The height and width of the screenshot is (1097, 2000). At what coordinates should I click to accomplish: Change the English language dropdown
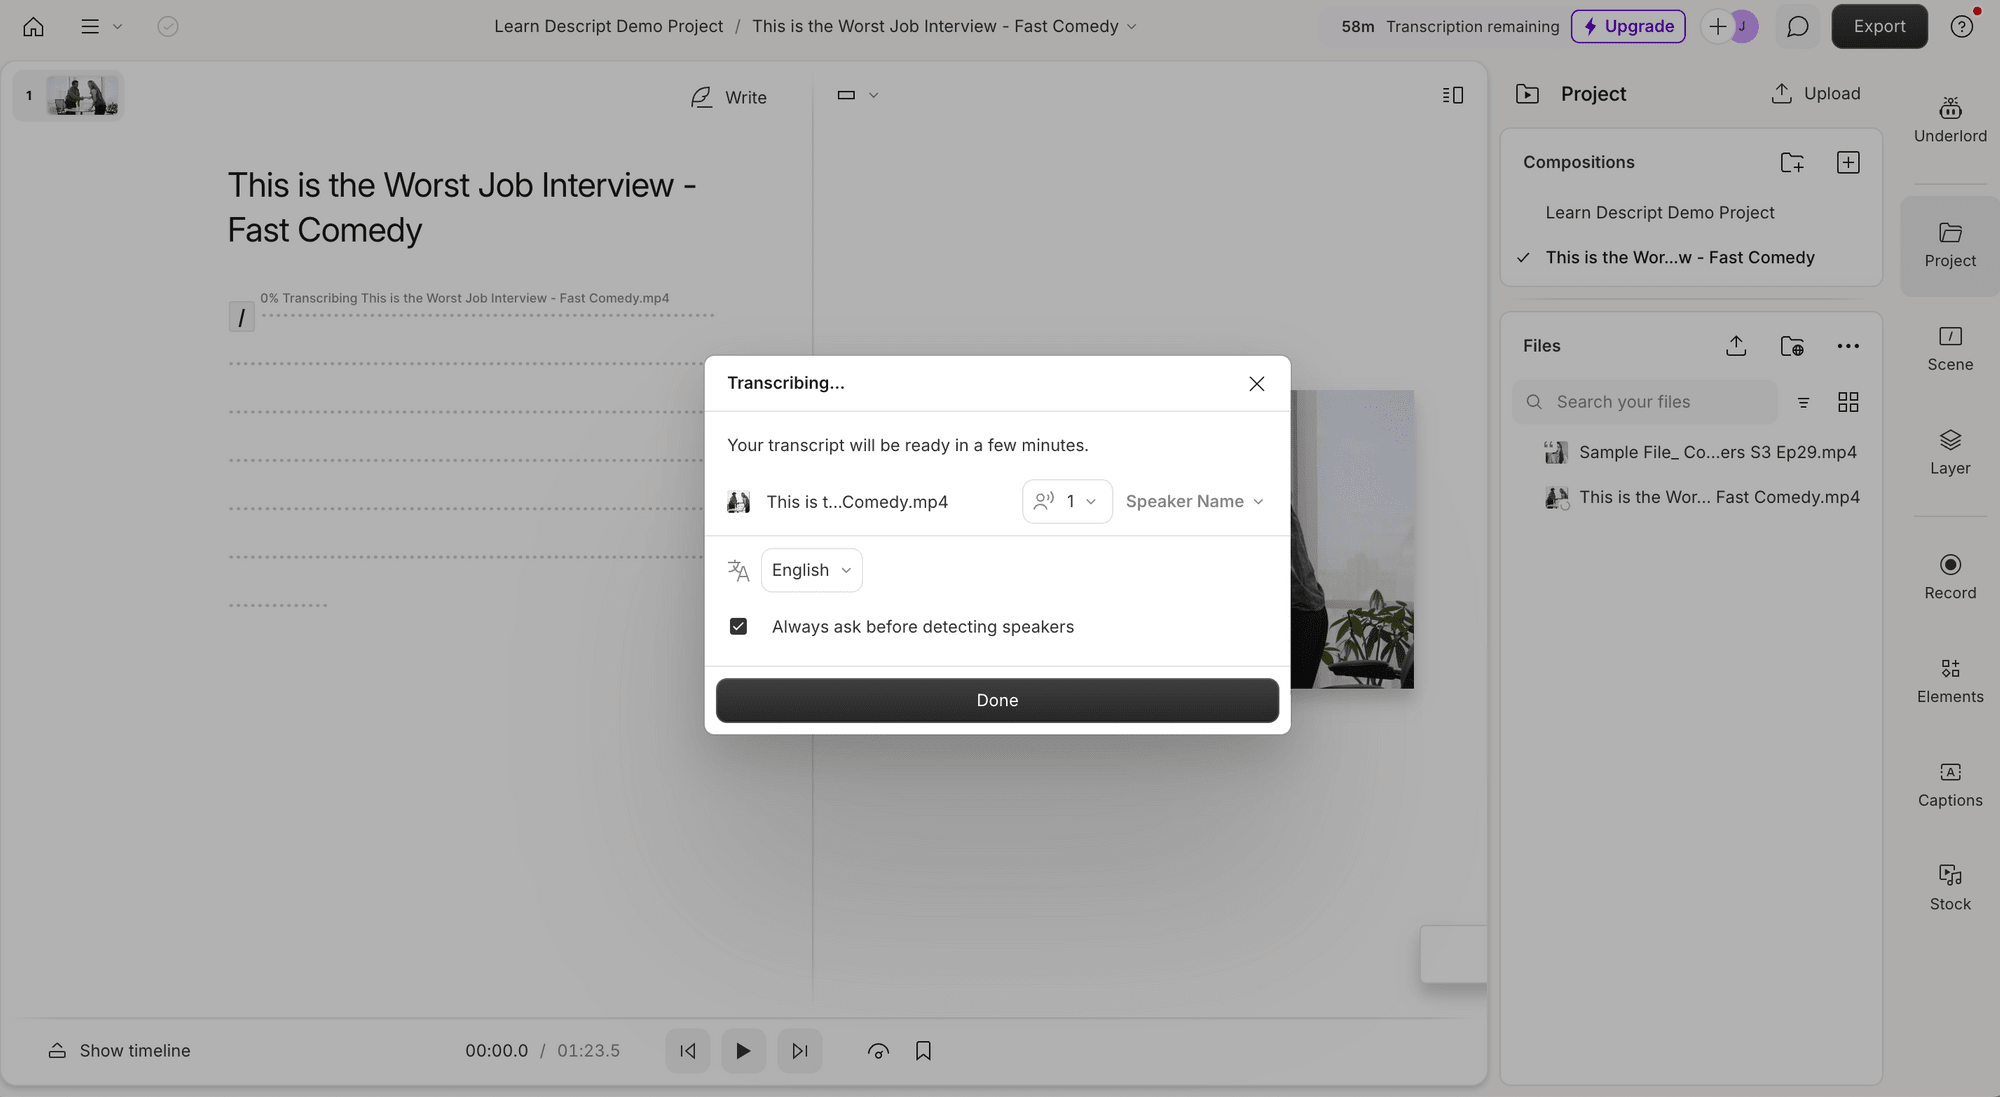point(811,570)
